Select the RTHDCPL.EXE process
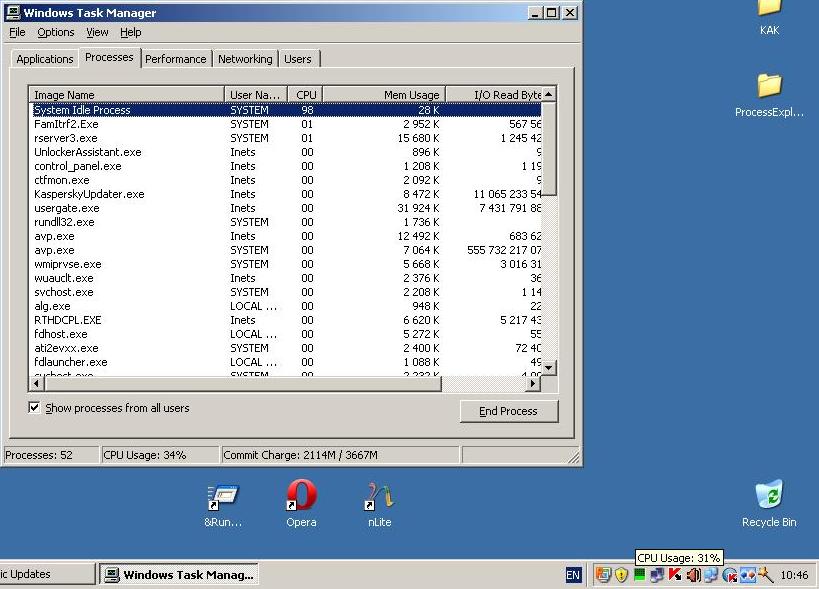Image resolution: width=819 pixels, height=589 pixels. tap(285, 320)
